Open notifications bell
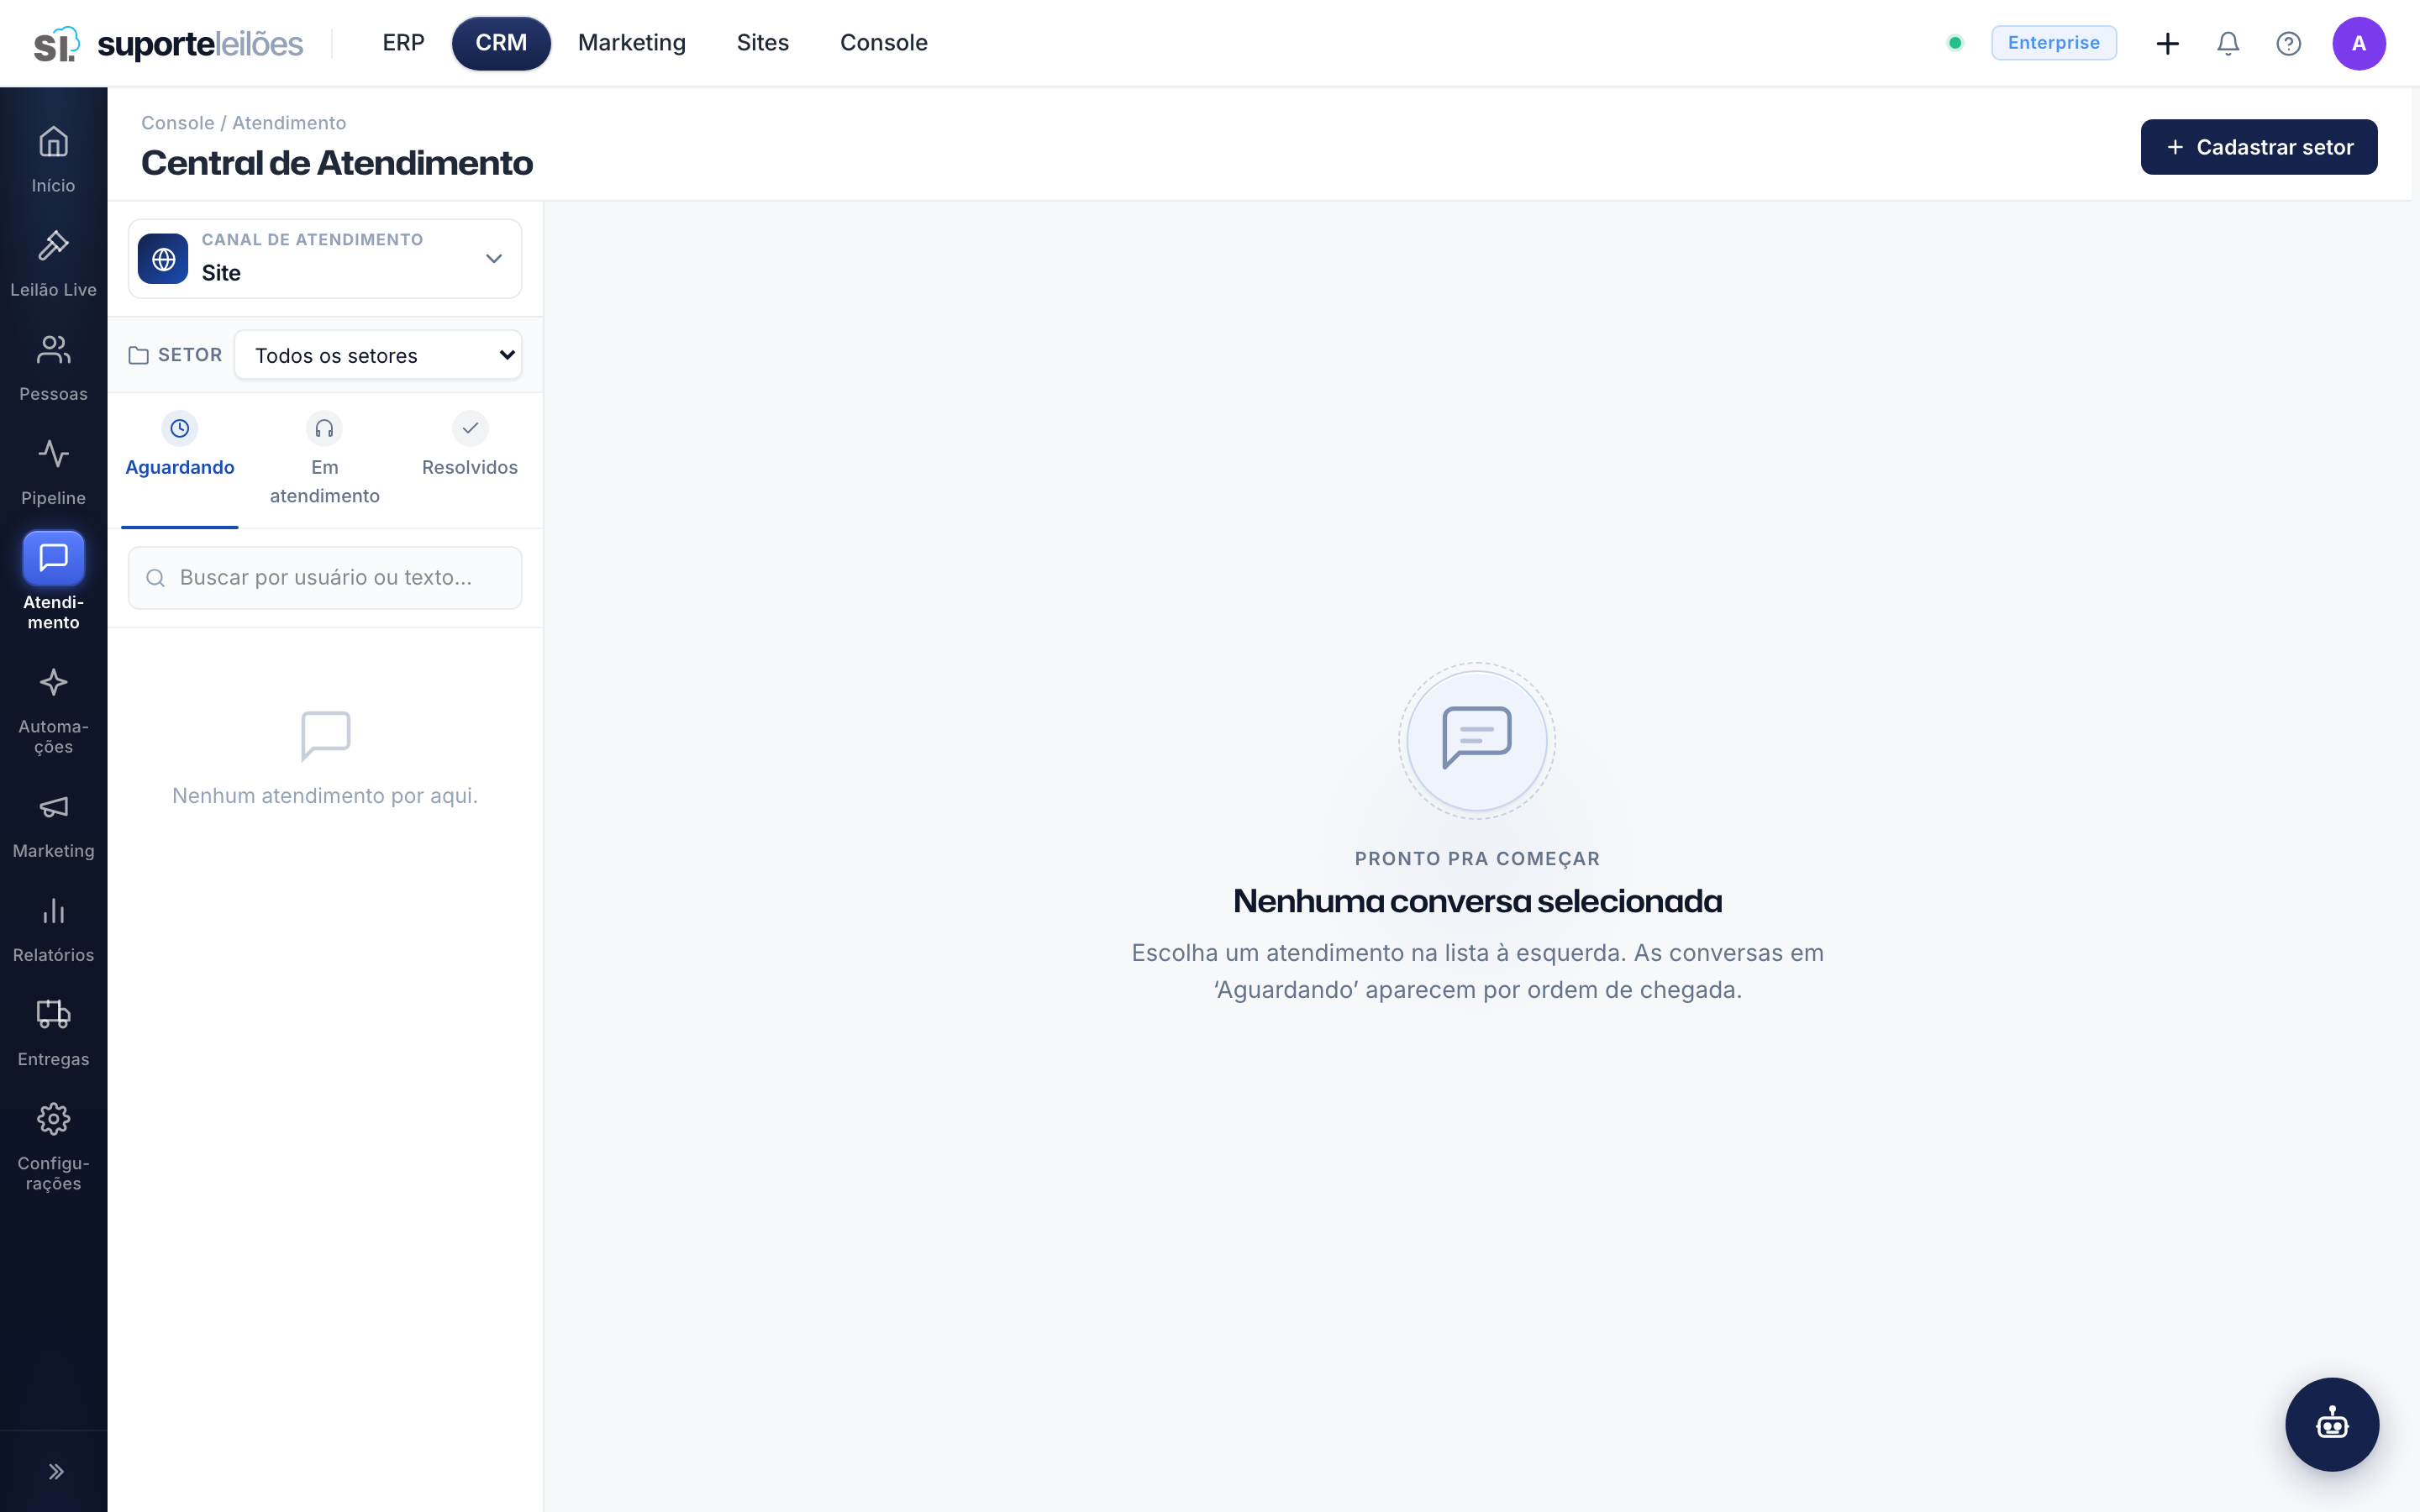The image size is (2420, 1512). 2227,43
